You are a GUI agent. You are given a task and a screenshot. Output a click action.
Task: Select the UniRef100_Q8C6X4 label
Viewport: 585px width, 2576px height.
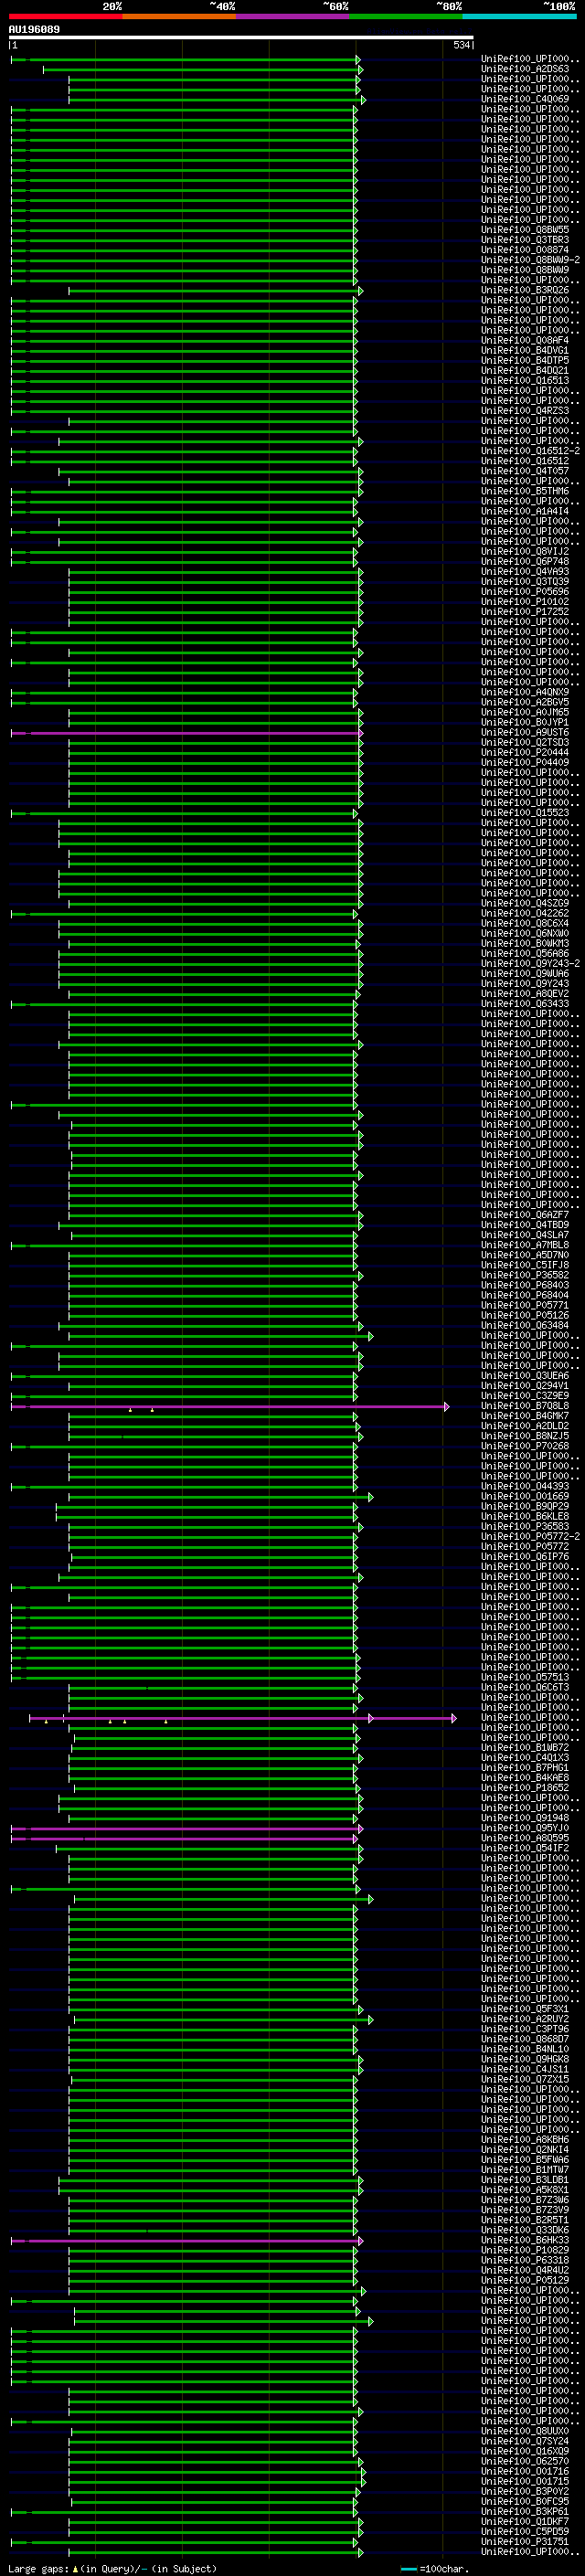click(x=525, y=924)
